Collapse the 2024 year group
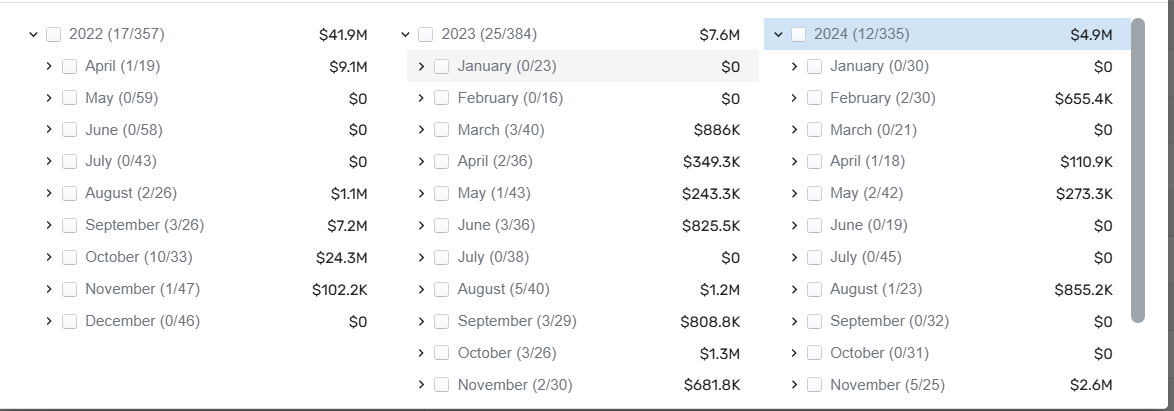Screen dimensions: 1174x411 (778, 35)
